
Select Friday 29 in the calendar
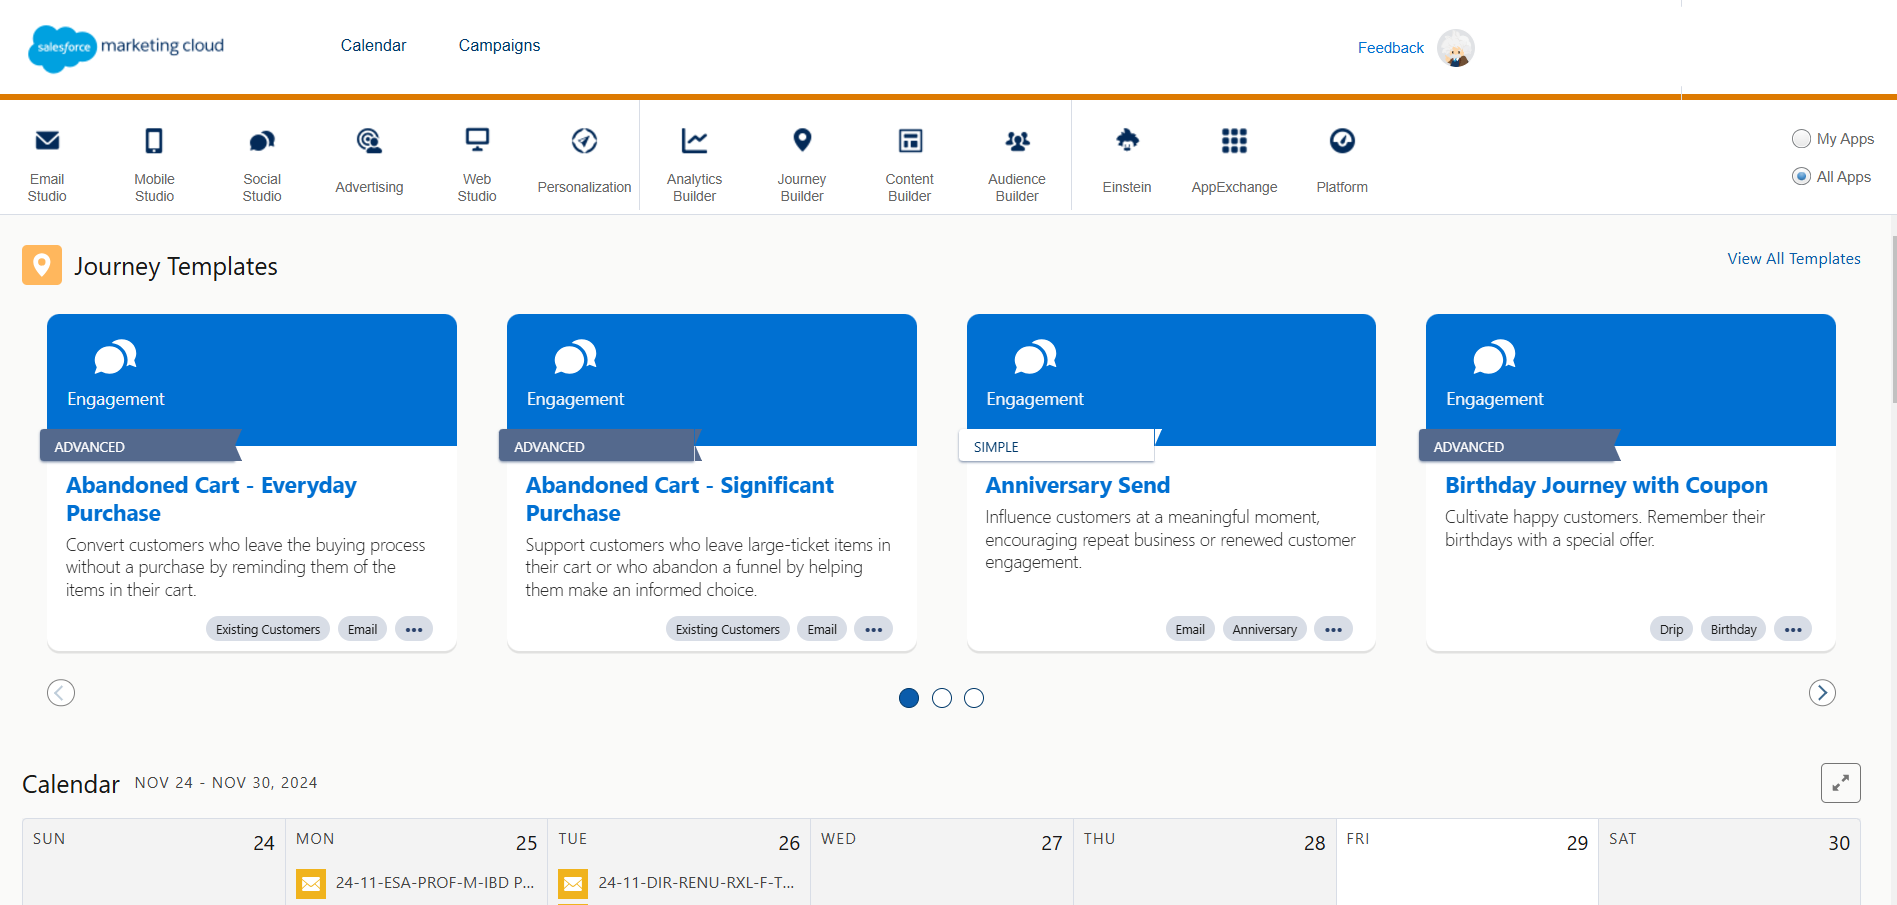point(1467,862)
